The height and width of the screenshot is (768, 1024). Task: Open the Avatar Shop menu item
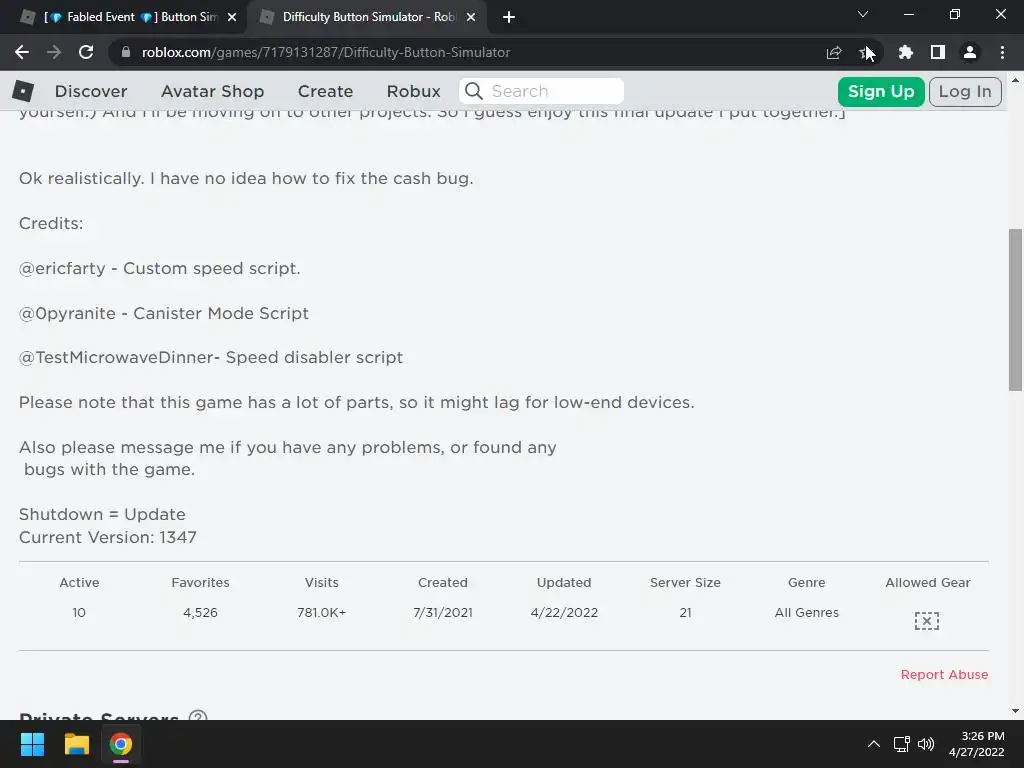point(212,91)
